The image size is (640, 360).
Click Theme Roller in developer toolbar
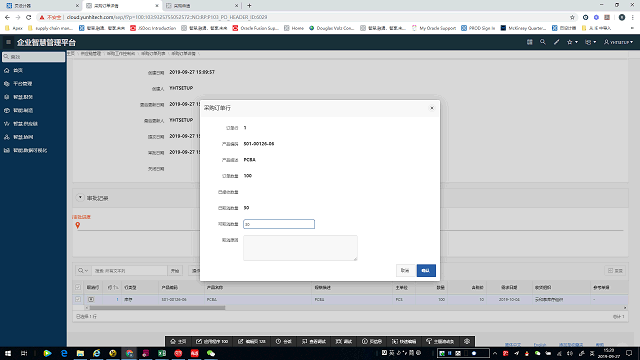[x=440, y=341]
